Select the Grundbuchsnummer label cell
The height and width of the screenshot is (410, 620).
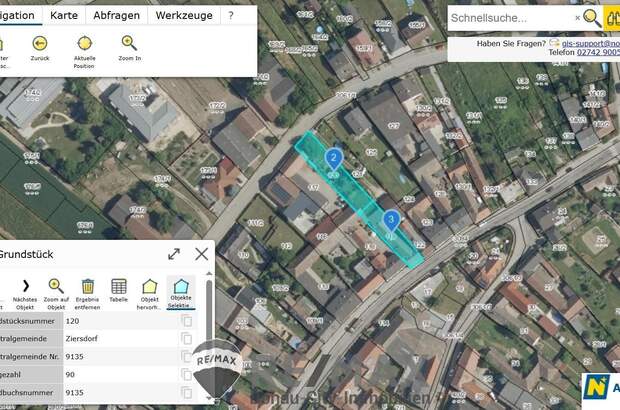click(31, 392)
